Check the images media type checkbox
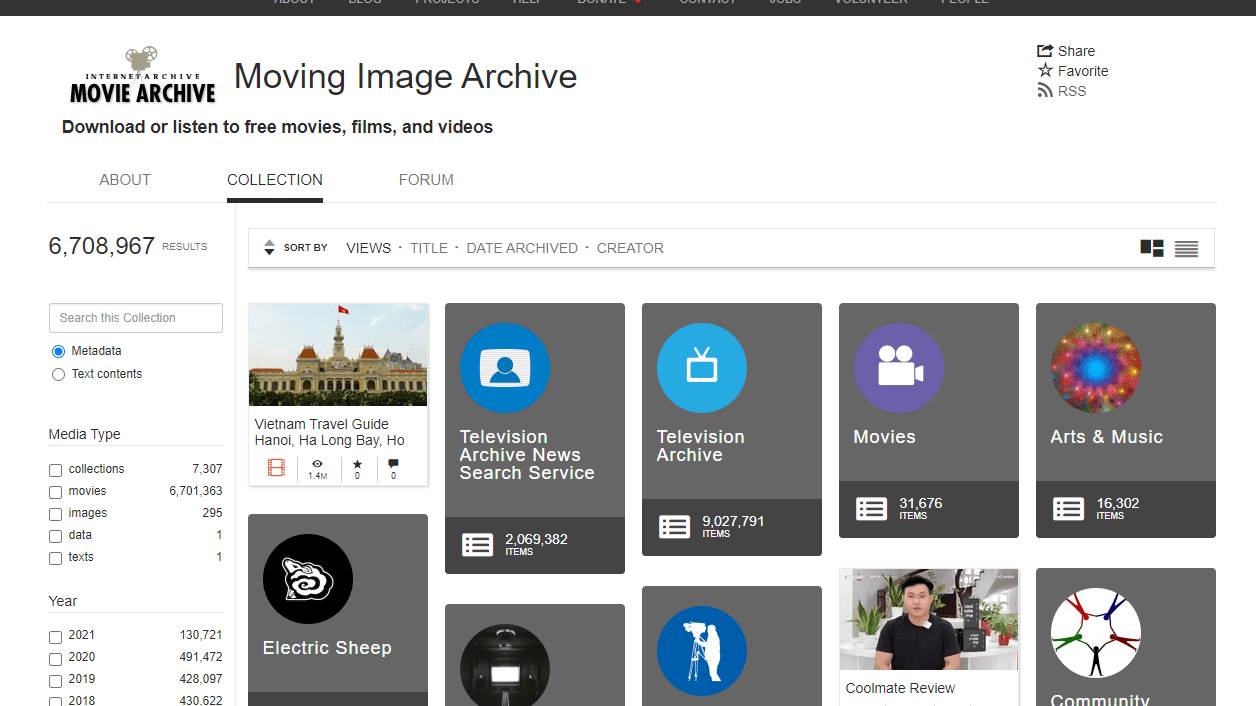Image resolution: width=1256 pixels, height=706 pixels. pyautogui.click(x=55, y=514)
